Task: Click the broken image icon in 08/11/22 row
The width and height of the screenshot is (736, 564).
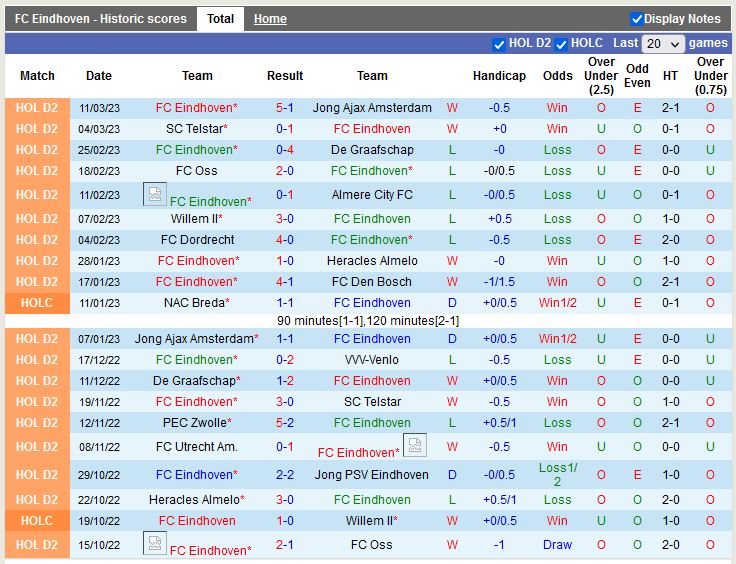Action: click(x=415, y=445)
